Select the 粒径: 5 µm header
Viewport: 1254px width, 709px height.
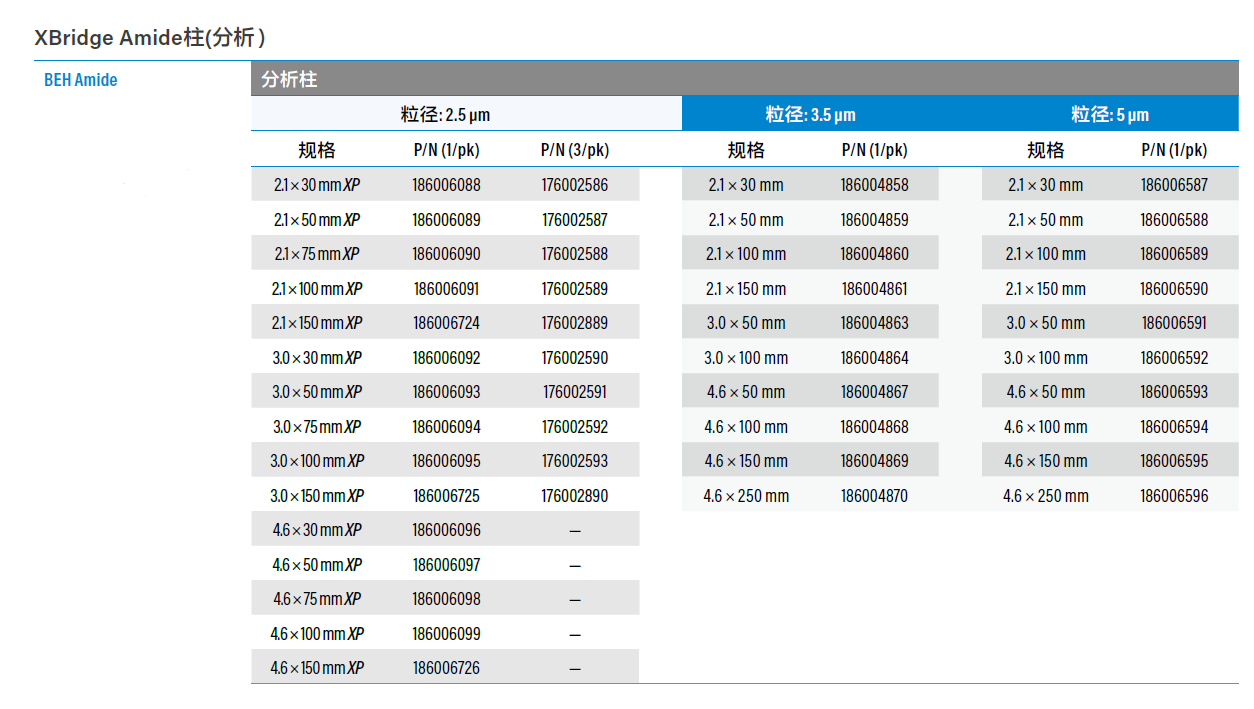tap(1111, 114)
